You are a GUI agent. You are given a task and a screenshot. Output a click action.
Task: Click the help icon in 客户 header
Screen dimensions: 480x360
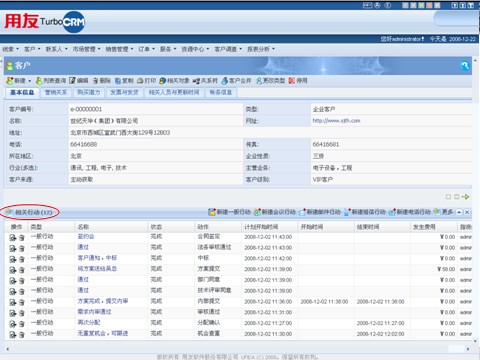(x=465, y=66)
